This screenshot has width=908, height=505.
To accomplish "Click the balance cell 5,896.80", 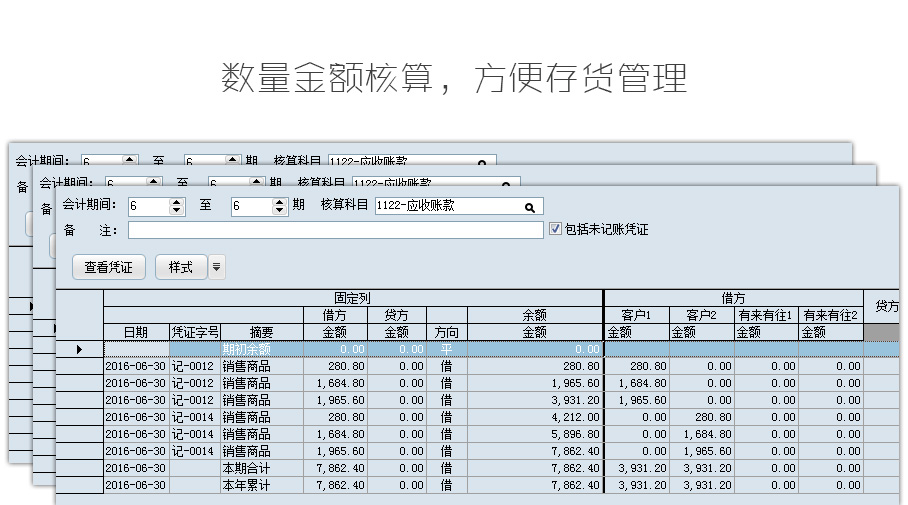I will [534, 434].
